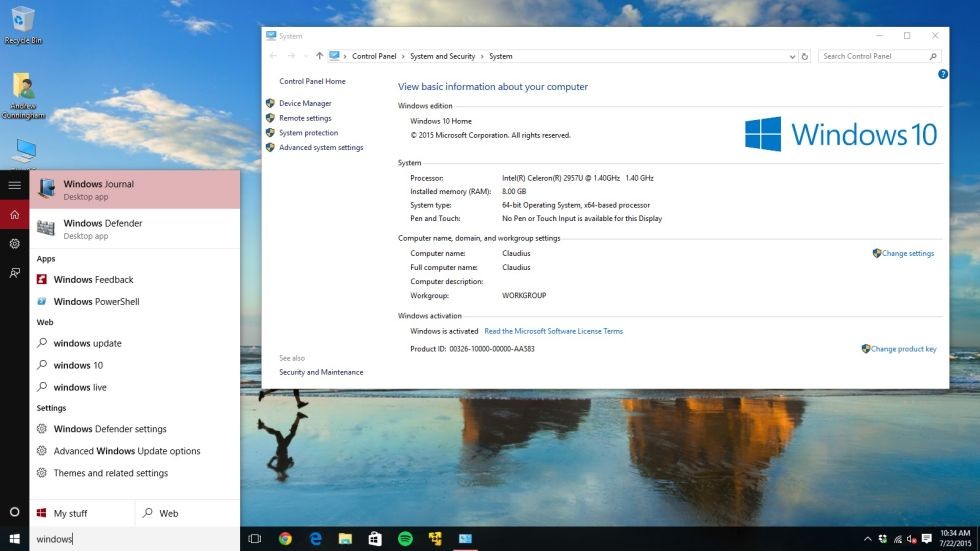Go back in the System window
This screenshot has width=980, height=551.
[273, 56]
